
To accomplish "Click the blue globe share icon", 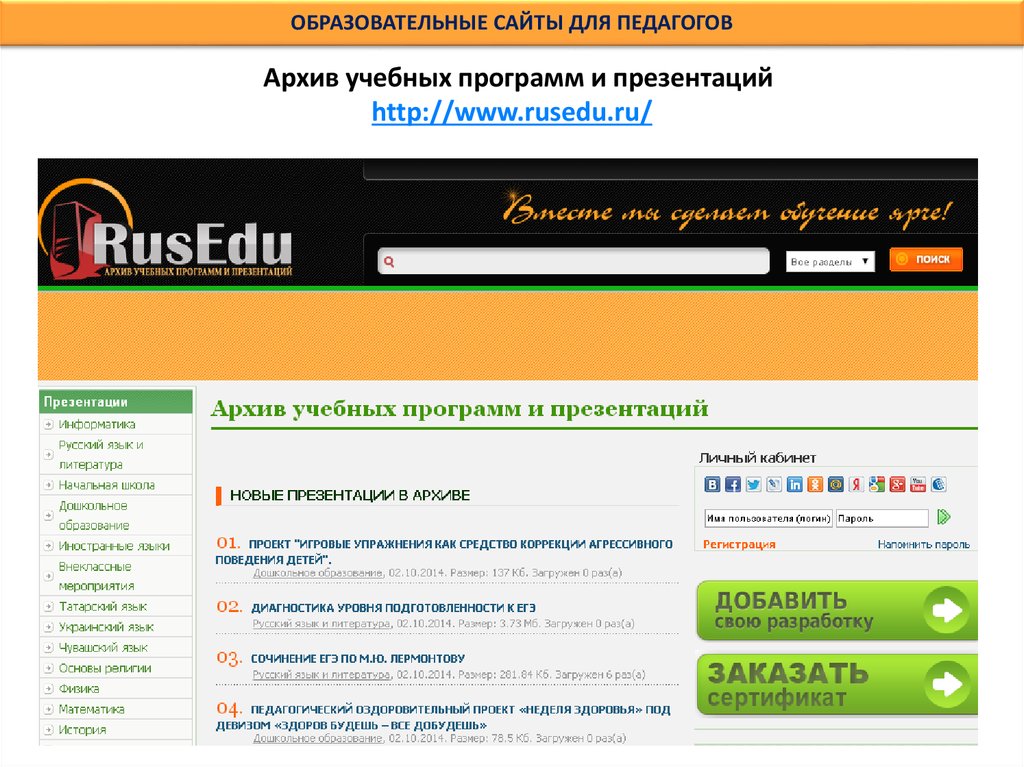I will pos(938,484).
